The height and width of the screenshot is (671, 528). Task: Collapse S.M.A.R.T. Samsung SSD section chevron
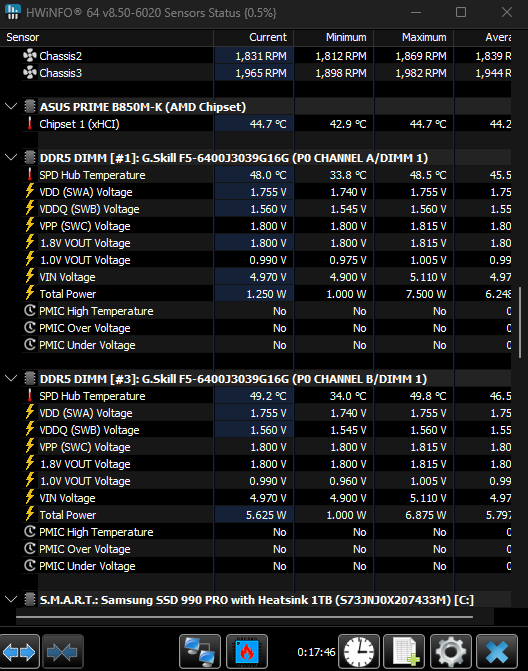click(x=11, y=599)
